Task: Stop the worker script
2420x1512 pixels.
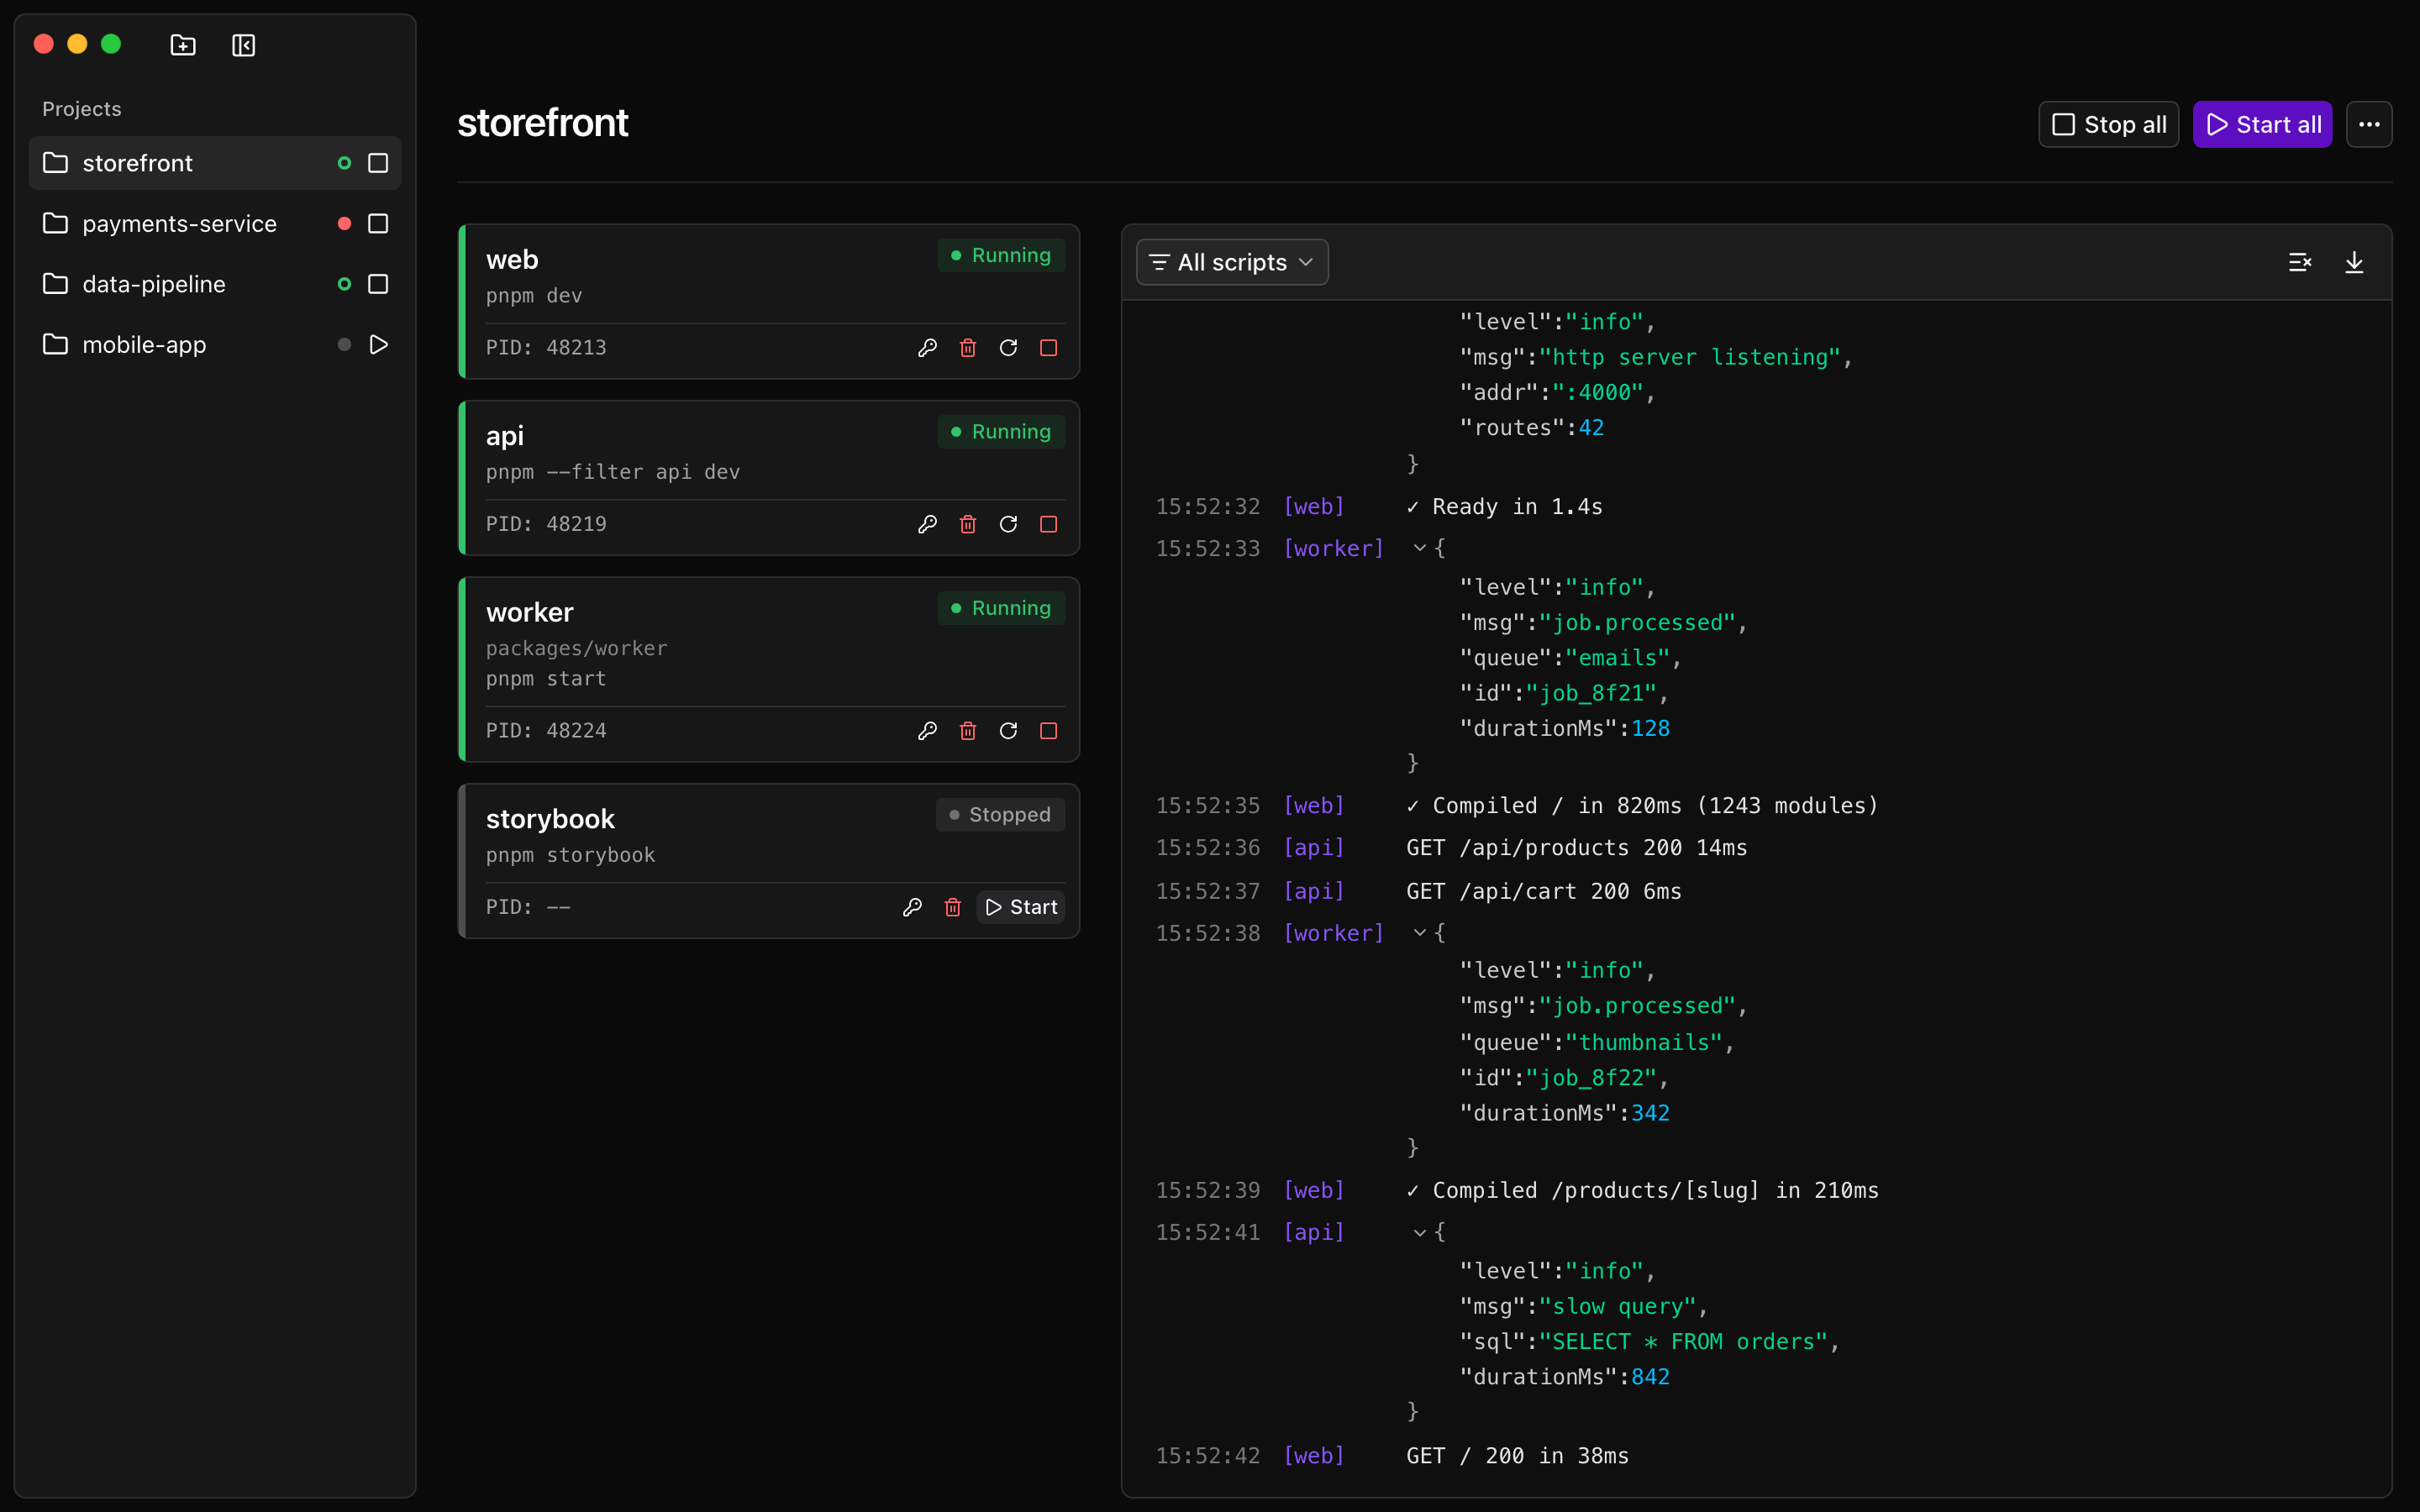Action: point(1048,731)
